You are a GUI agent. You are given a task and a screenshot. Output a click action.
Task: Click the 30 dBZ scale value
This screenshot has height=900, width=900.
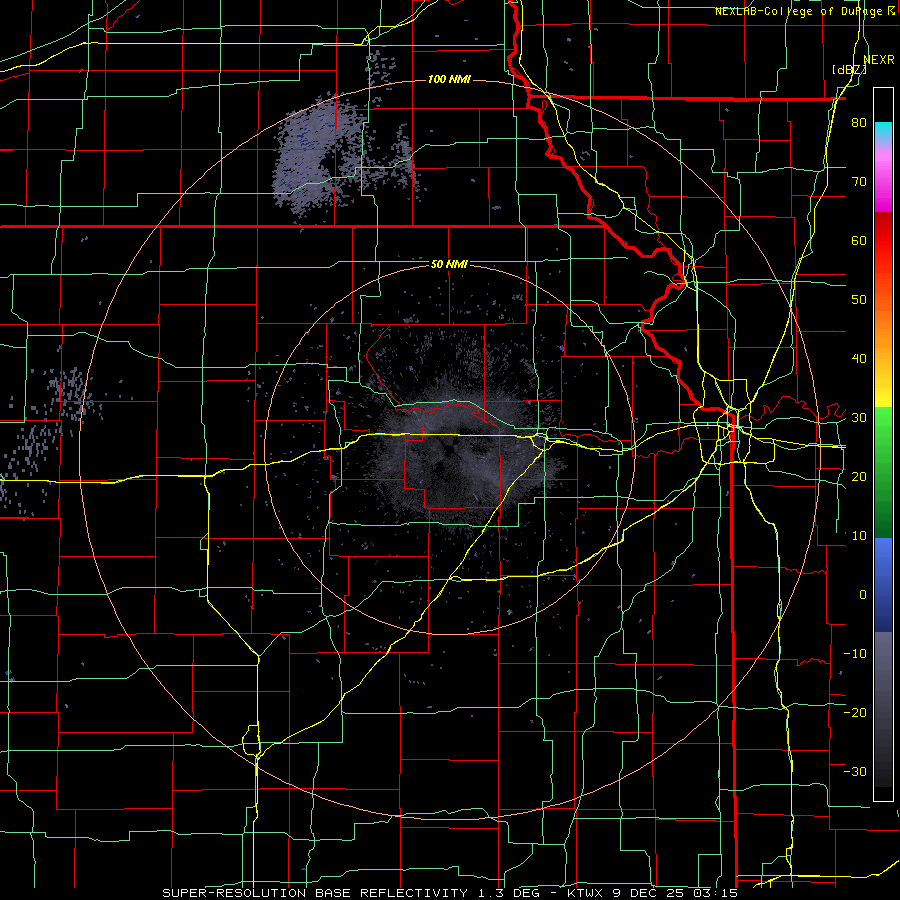pyautogui.click(x=859, y=418)
